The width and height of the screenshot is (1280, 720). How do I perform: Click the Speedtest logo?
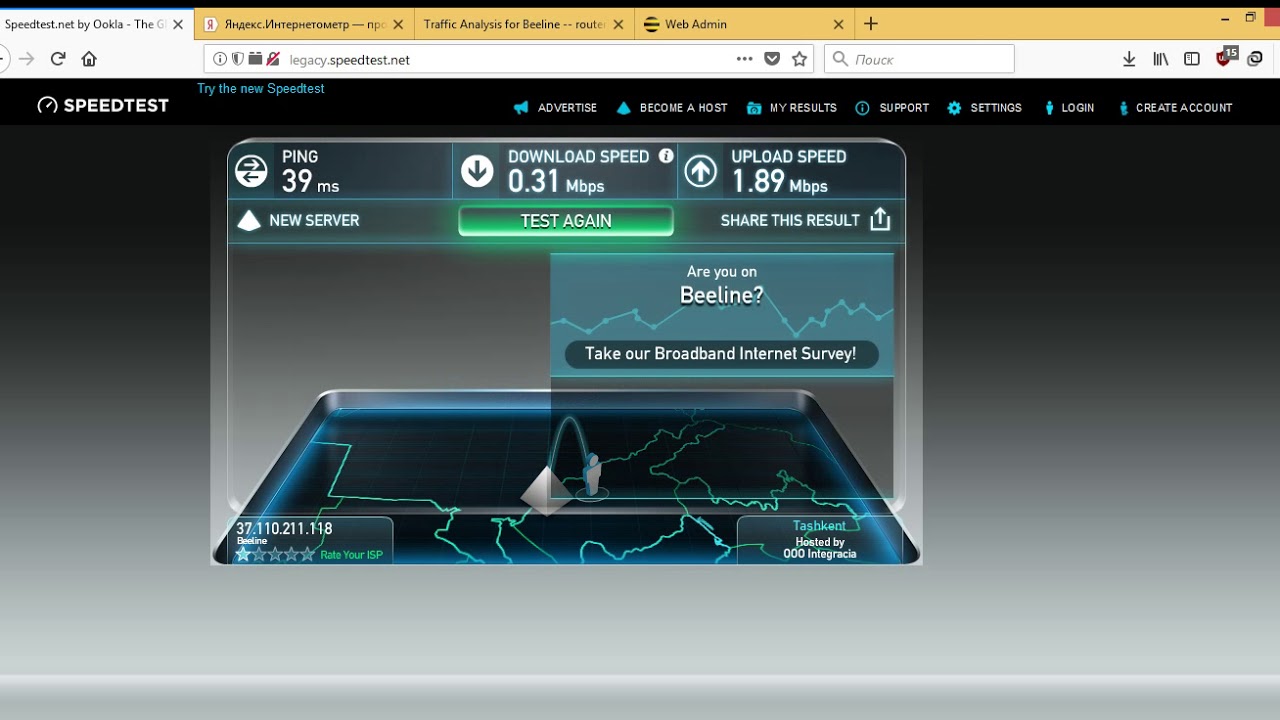click(103, 105)
